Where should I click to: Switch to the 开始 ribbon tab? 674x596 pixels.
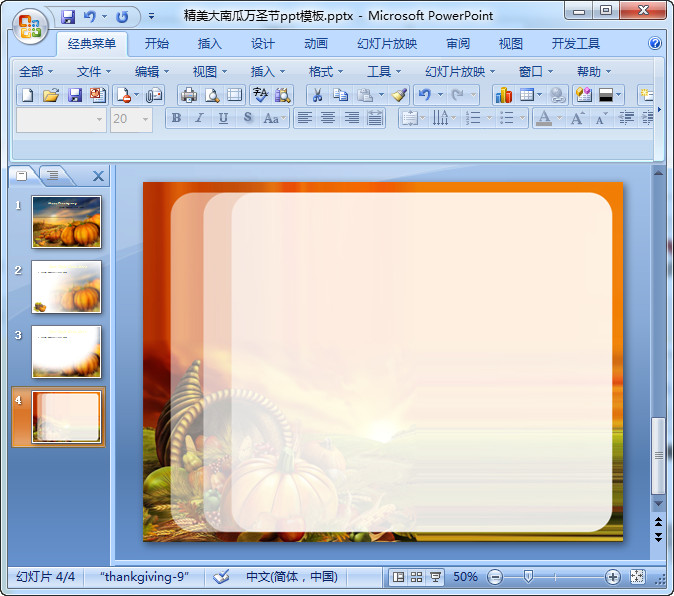(x=156, y=43)
